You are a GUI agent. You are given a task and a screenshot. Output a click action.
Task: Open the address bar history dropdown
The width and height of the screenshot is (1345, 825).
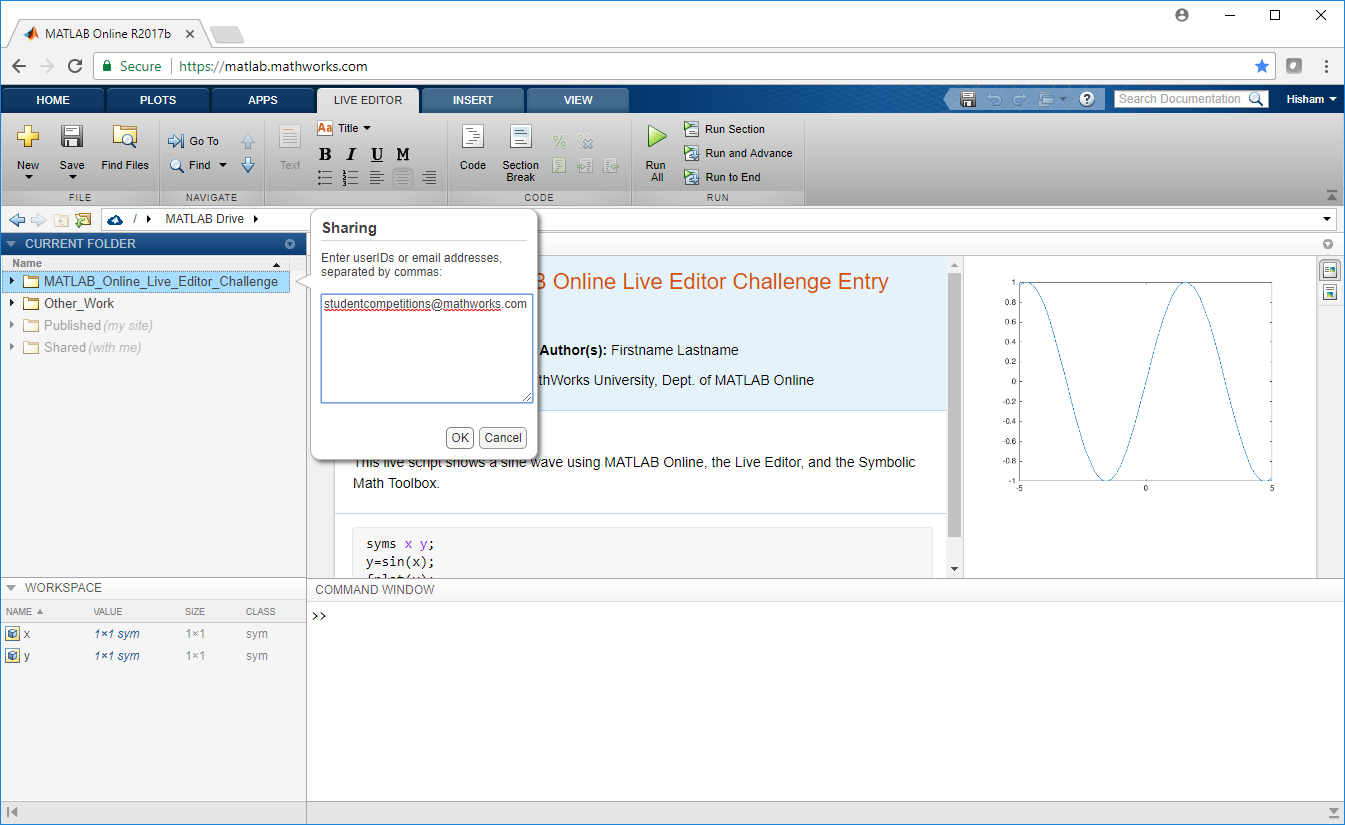coord(1328,219)
